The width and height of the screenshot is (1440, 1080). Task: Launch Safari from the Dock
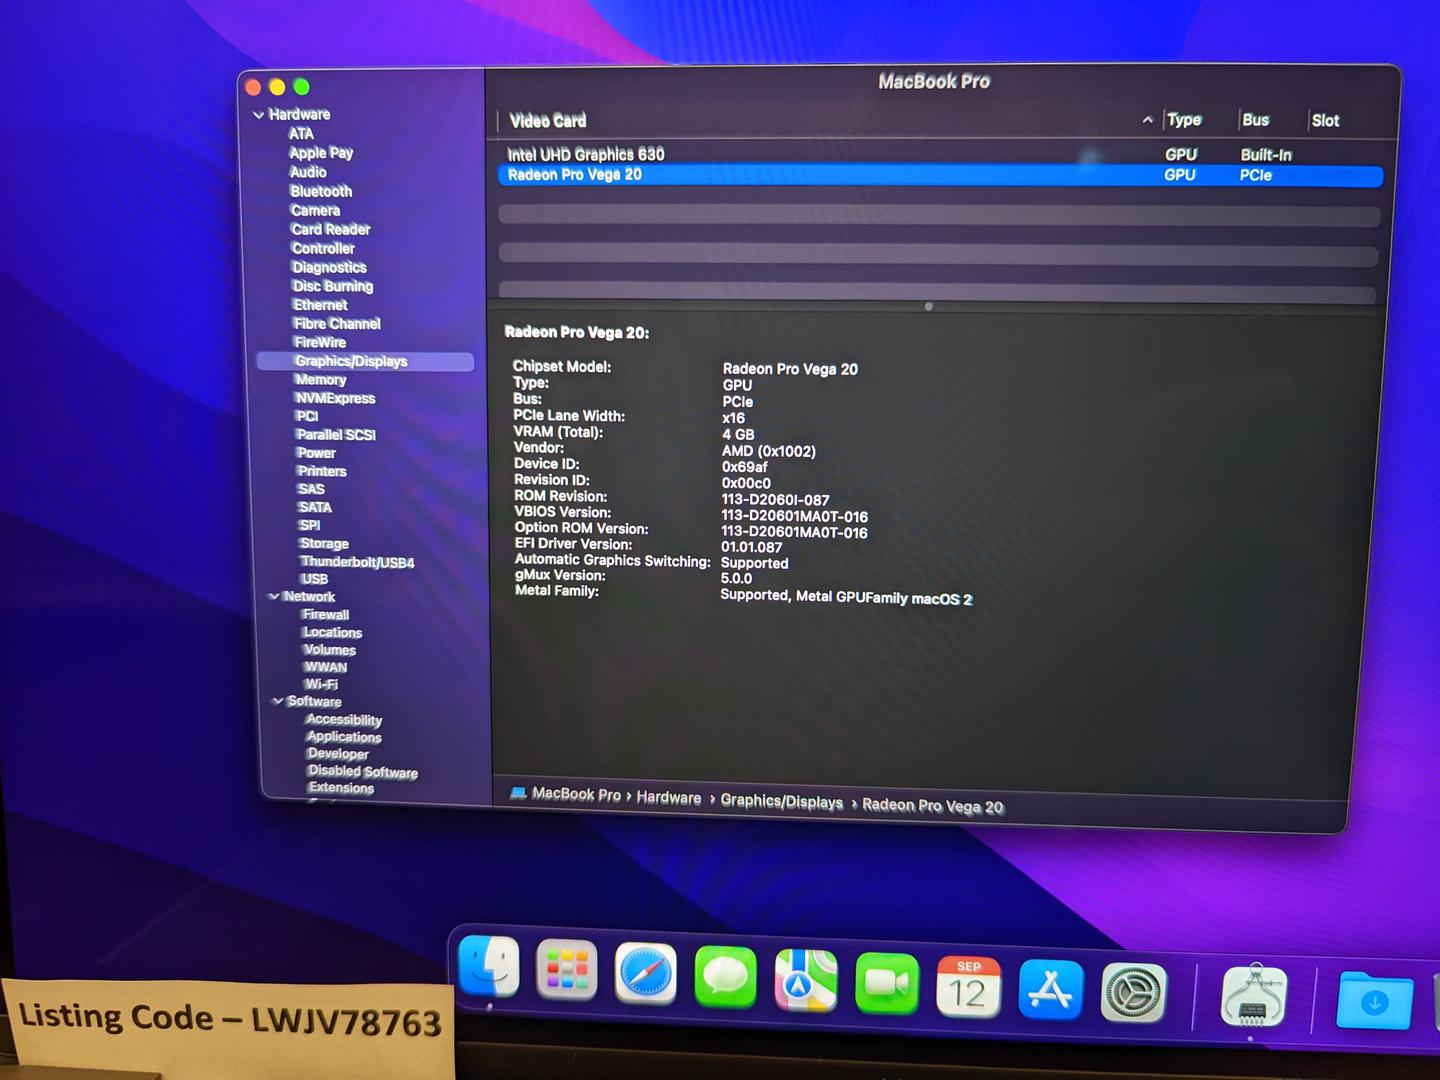tap(646, 973)
